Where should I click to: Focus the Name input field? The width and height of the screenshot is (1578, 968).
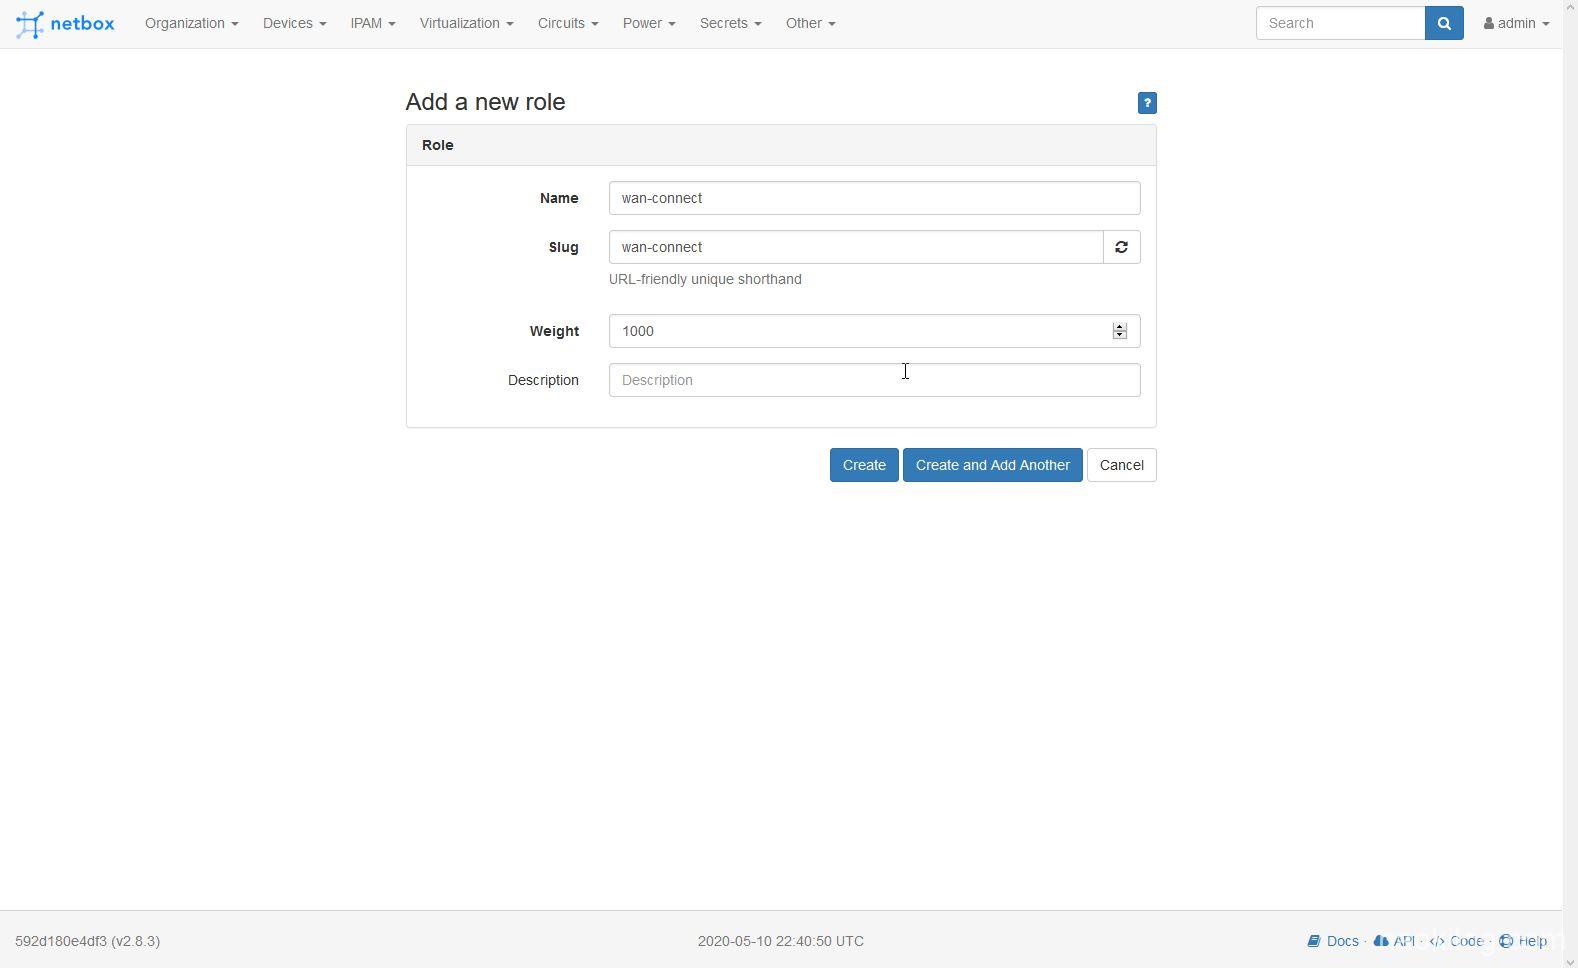click(874, 198)
